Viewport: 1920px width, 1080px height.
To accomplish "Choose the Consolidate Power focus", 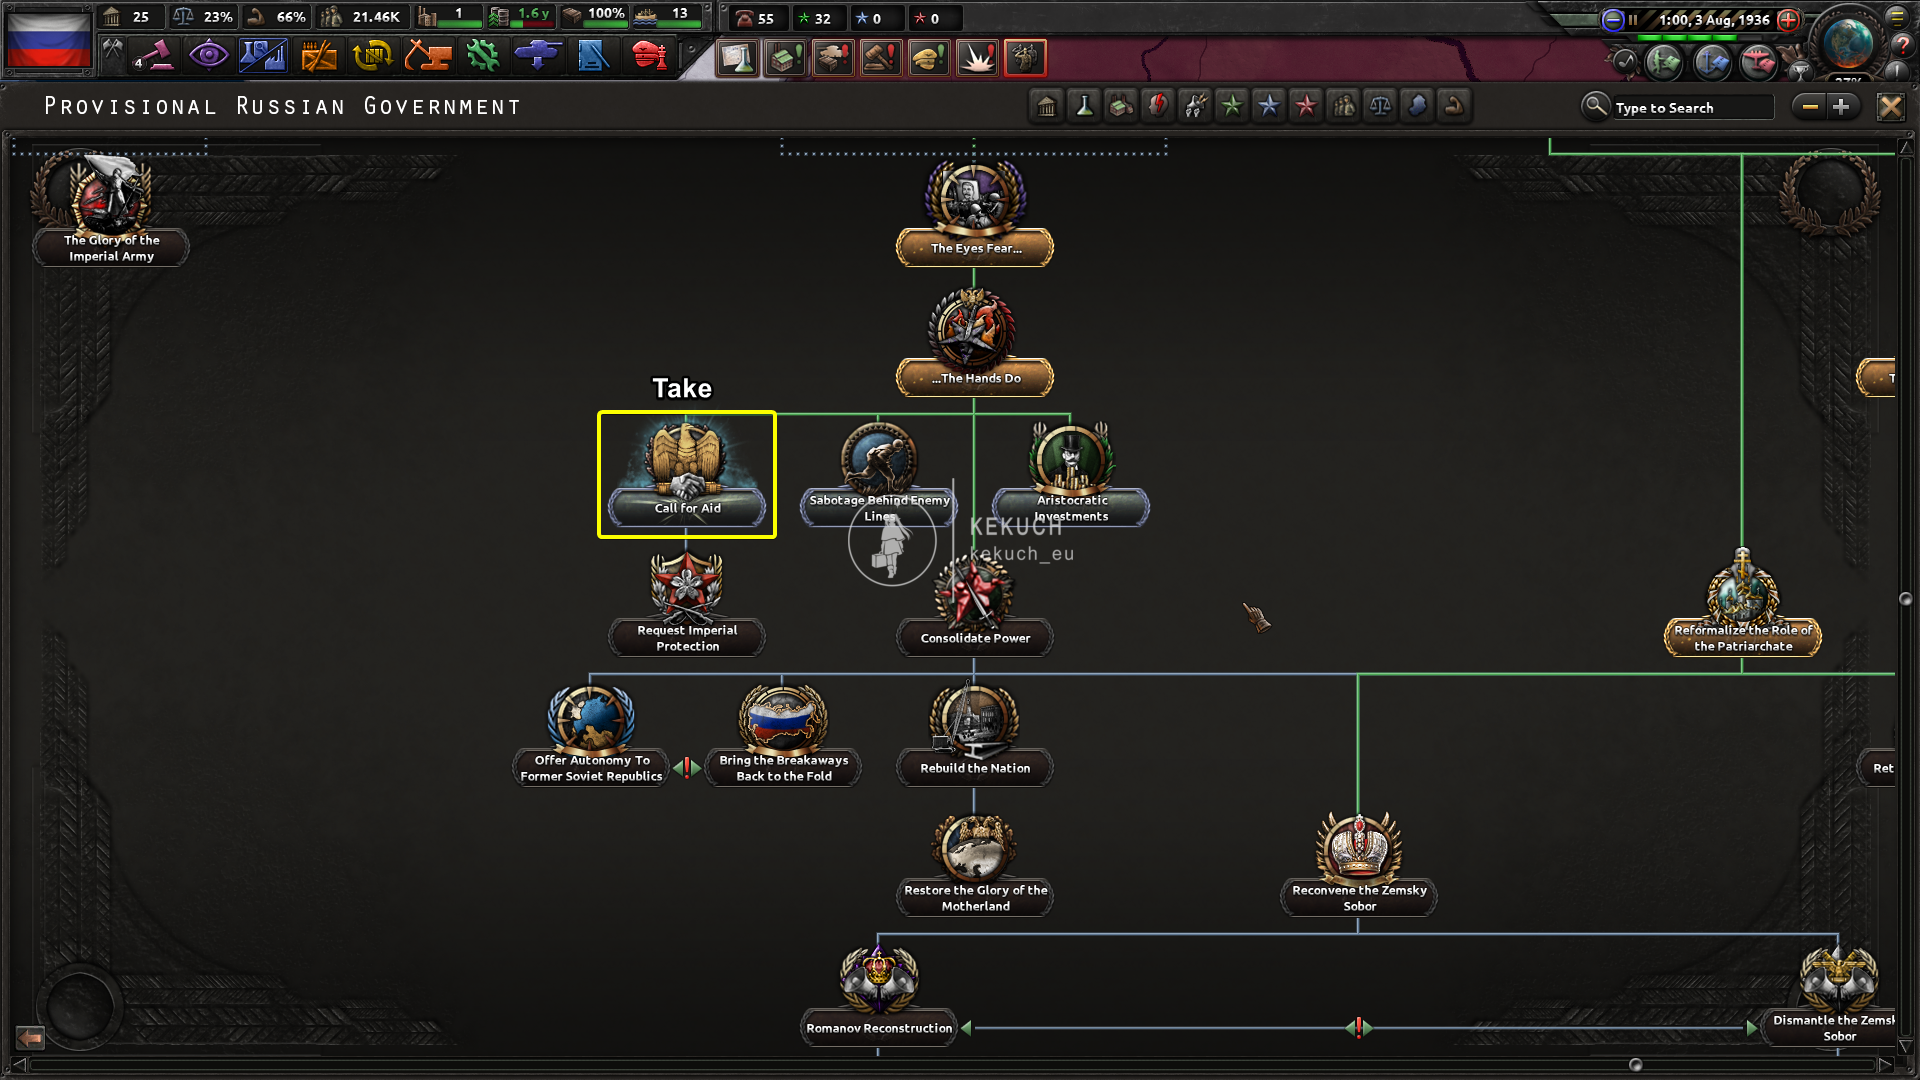I will coord(974,605).
